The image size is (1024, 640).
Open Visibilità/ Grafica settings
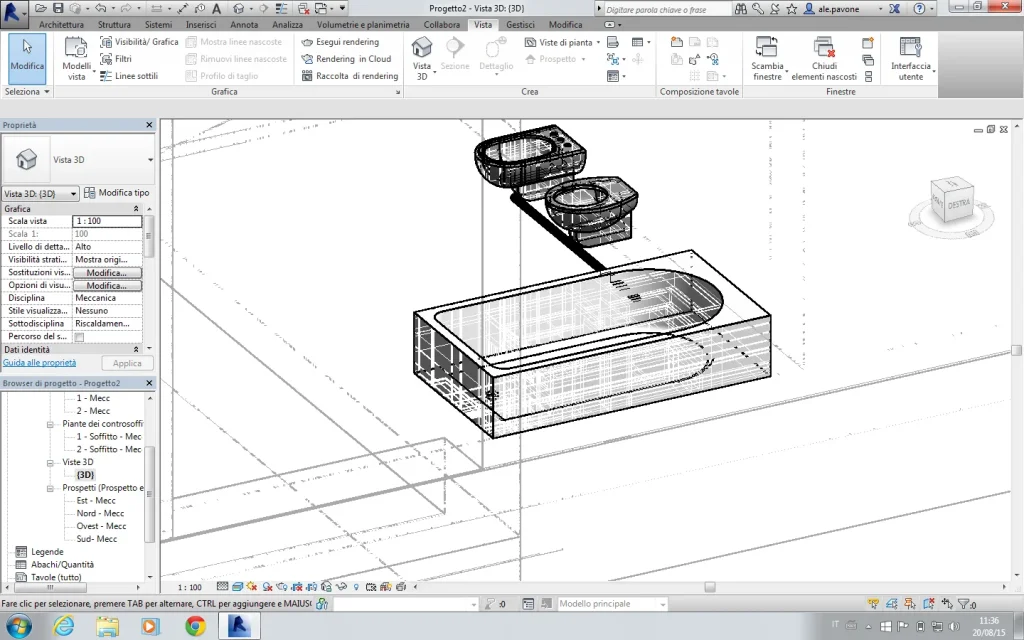click(x=139, y=42)
